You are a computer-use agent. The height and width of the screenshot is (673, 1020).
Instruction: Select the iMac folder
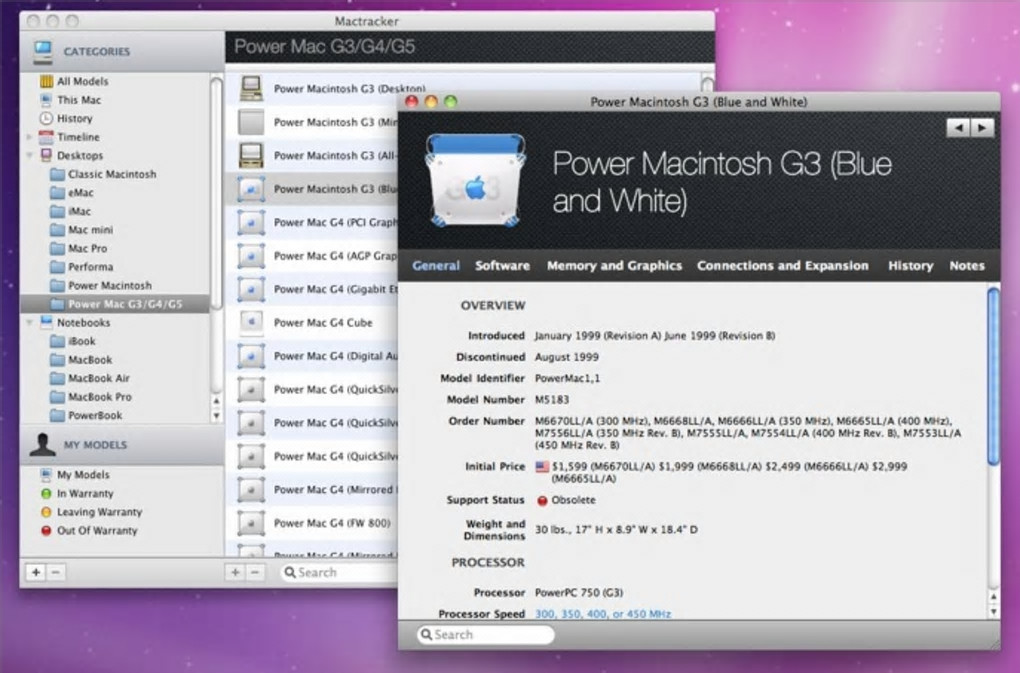pos(70,211)
